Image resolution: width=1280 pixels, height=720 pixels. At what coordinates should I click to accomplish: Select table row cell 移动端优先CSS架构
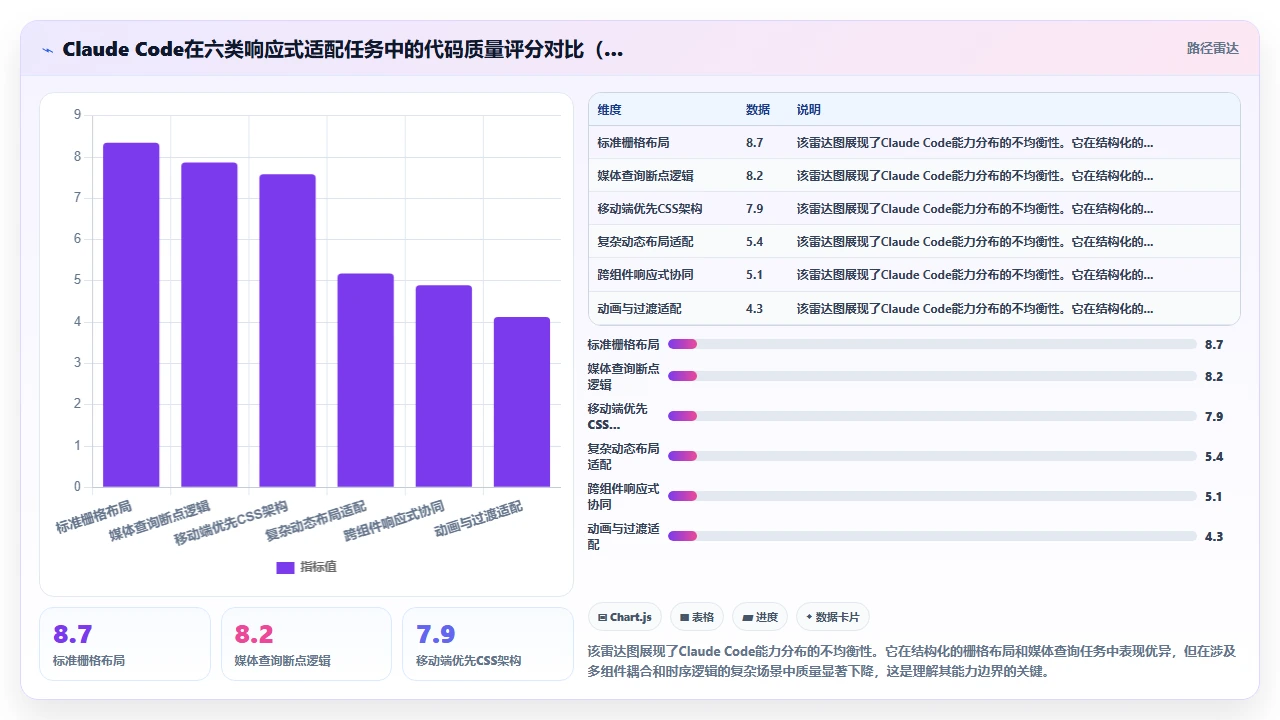tap(650, 209)
